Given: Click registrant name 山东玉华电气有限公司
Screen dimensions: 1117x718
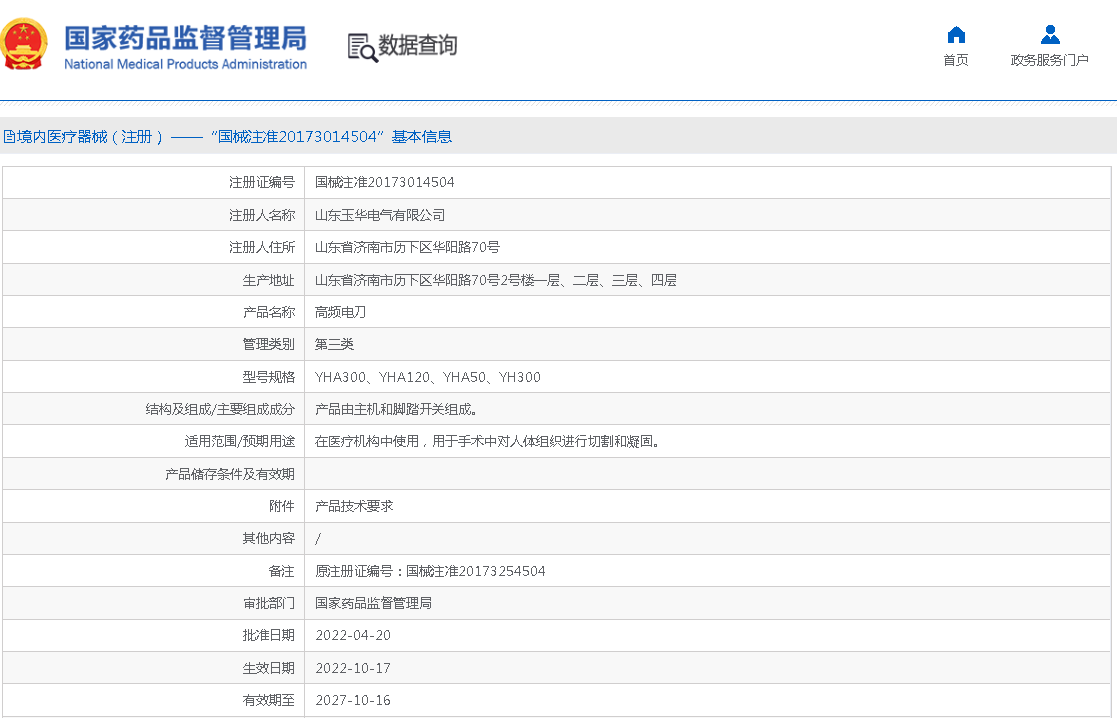Looking at the screenshot, I should pos(380,215).
